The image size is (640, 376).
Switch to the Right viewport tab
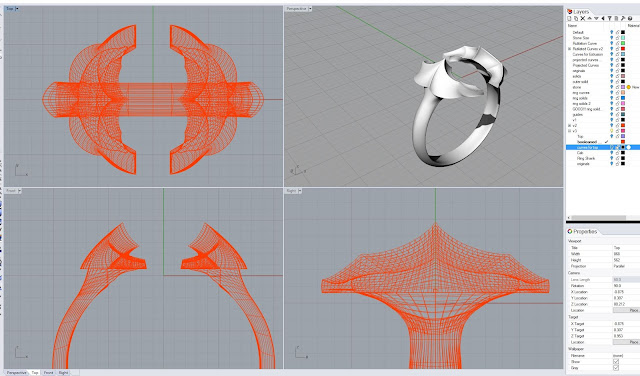click(63, 372)
